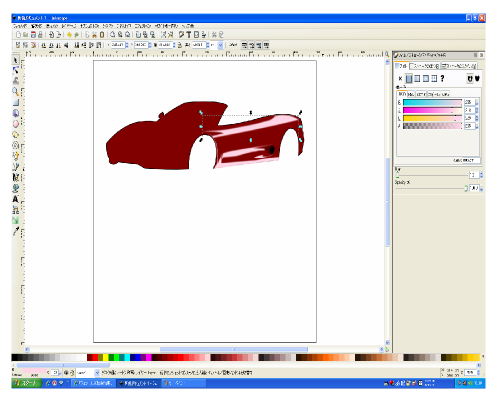Select the Paint Bucket tool

pyautogui.click(x=15, y=188)
